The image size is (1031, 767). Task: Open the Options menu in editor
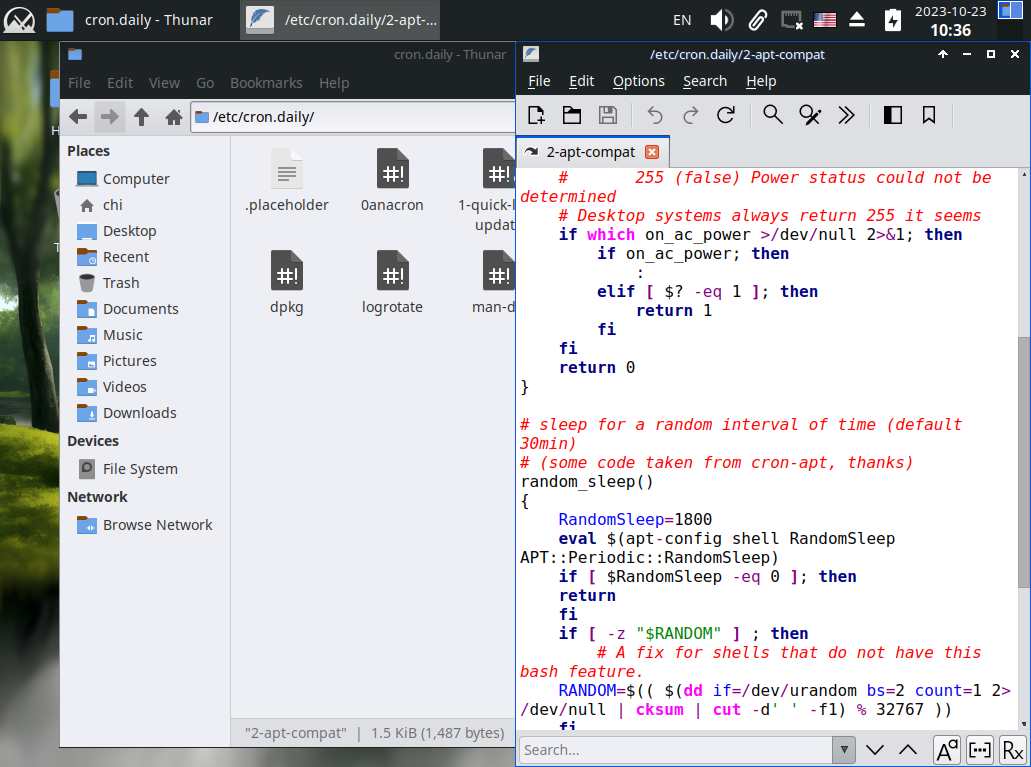click(638, 81)
